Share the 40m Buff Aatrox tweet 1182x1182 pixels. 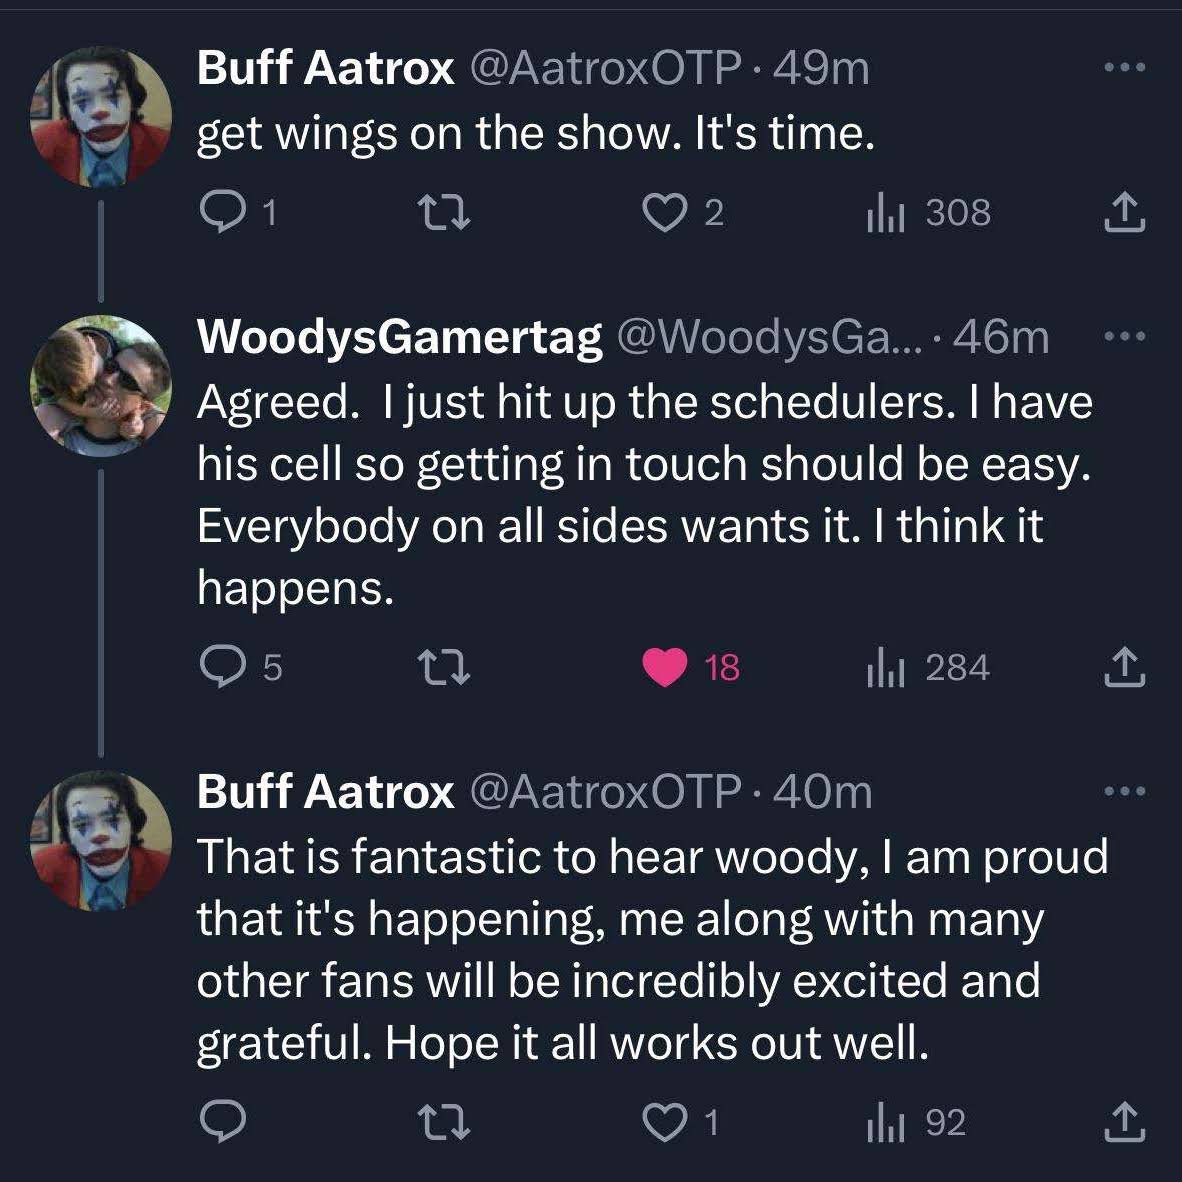pyautogui.click(x=1123, y=1123)
